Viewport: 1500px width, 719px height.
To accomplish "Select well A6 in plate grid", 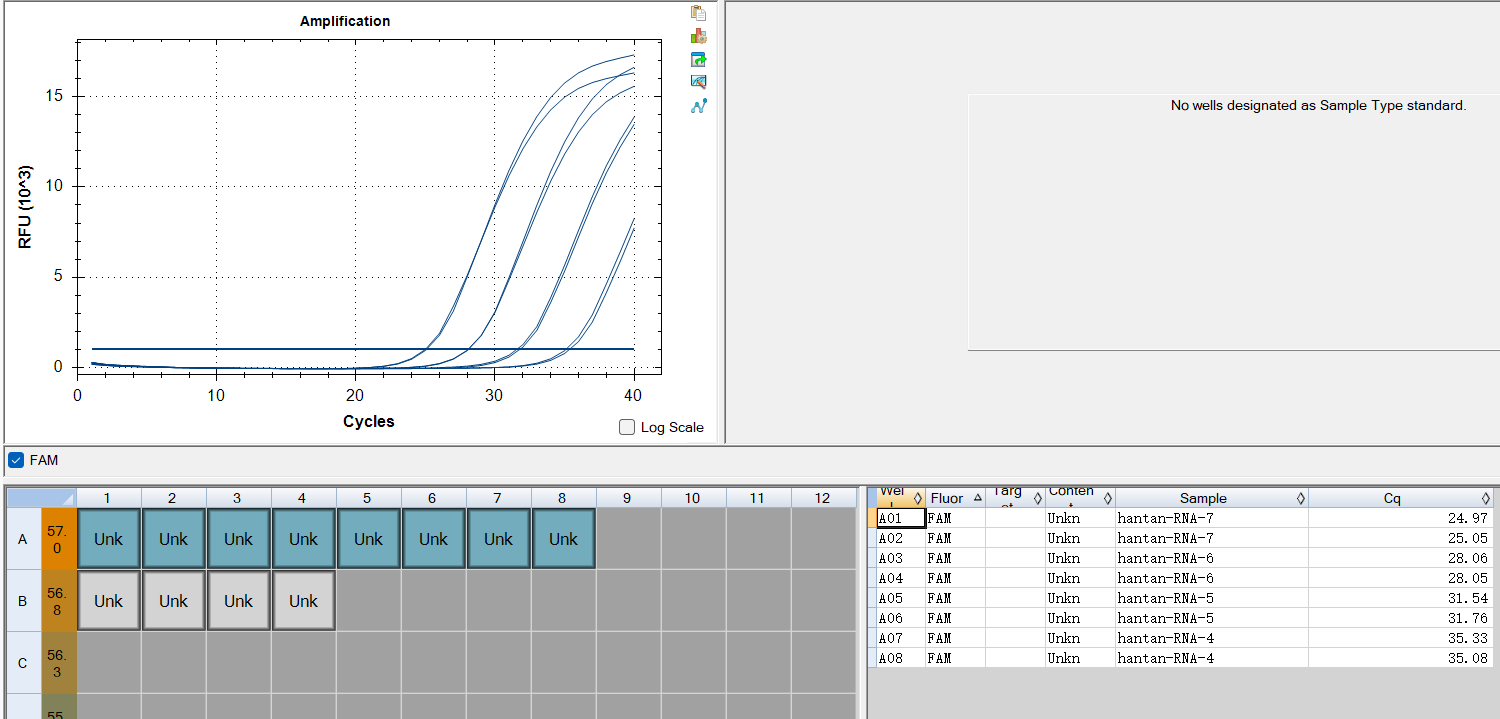I will tap(433, 539).
